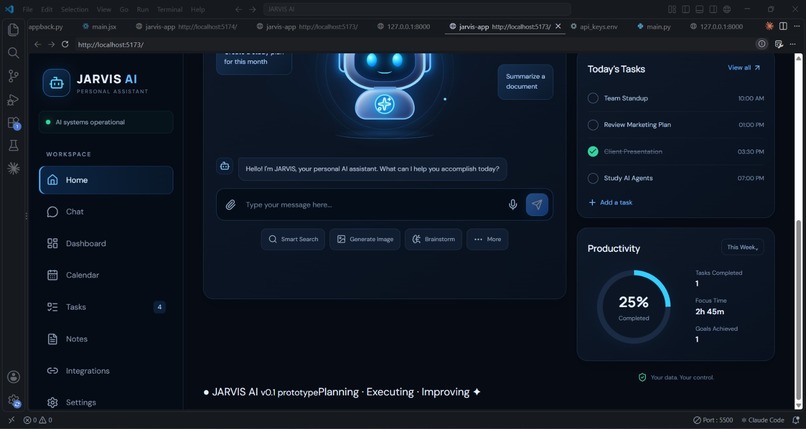Screen dimensions: 806x429
Task: Click the VS Code command center search box
Action: [x=417, y=9]
